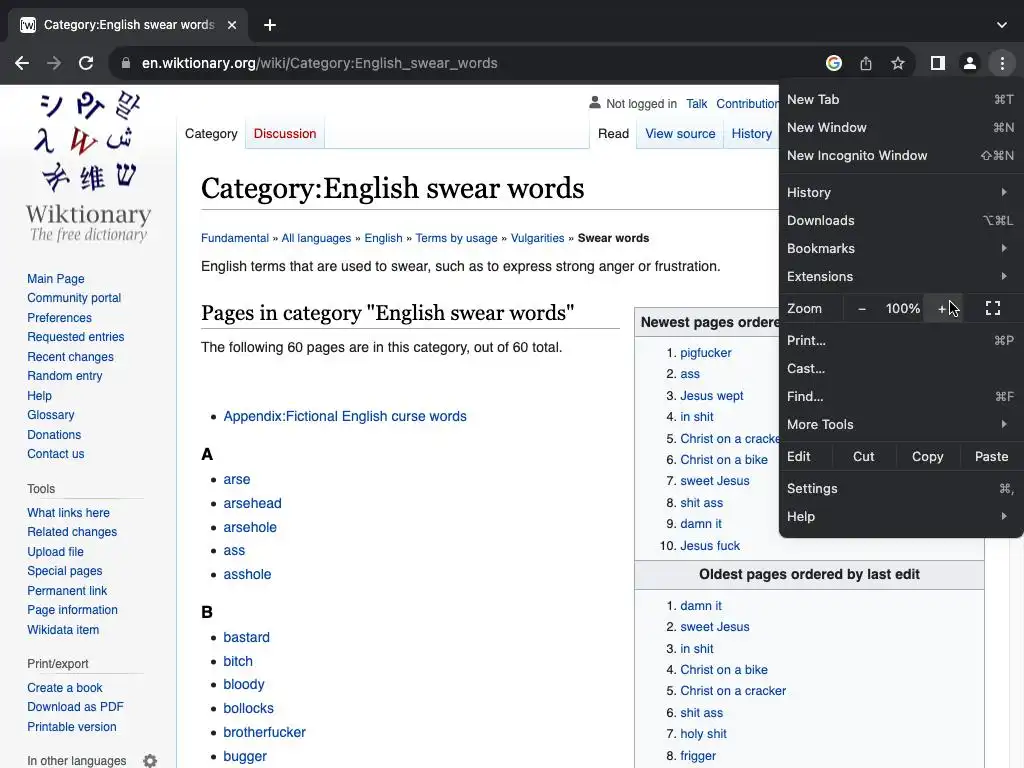The image size is (1024, 768).
Task: Open Recent changes link
Action: click(71, 357)
